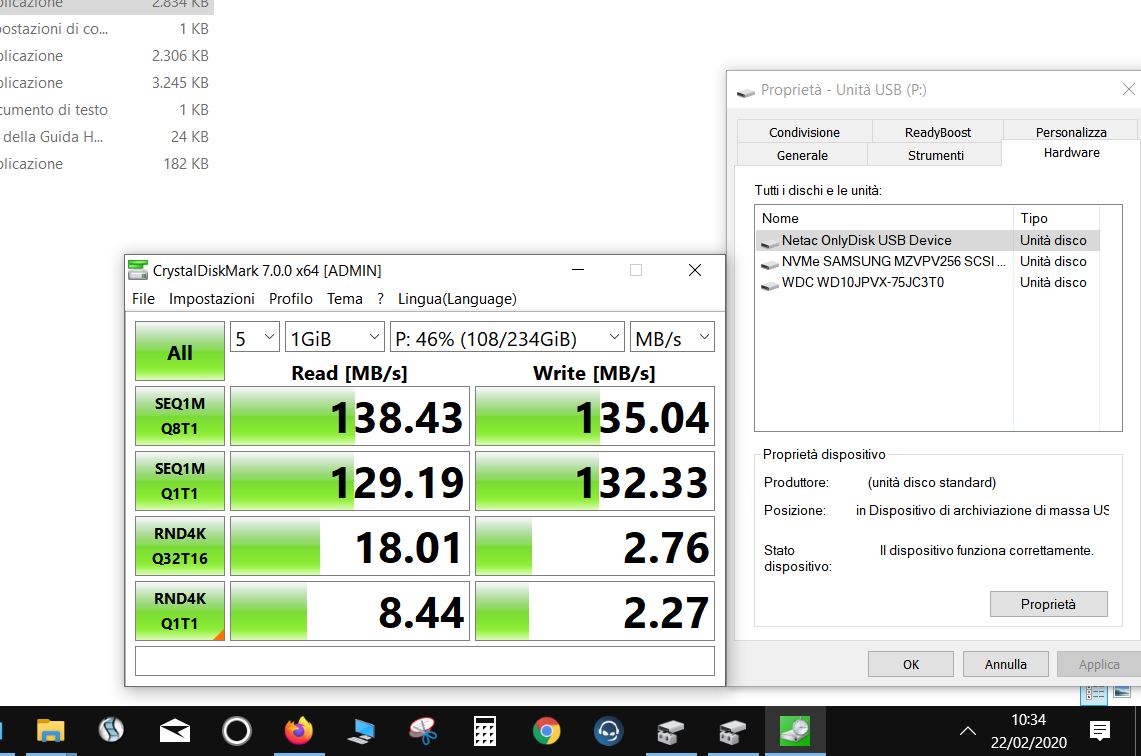Click the 2.306 KB file size in Explorer
Image resolution: width=1141 pixels, height=756 pixels.
point(180,55)
